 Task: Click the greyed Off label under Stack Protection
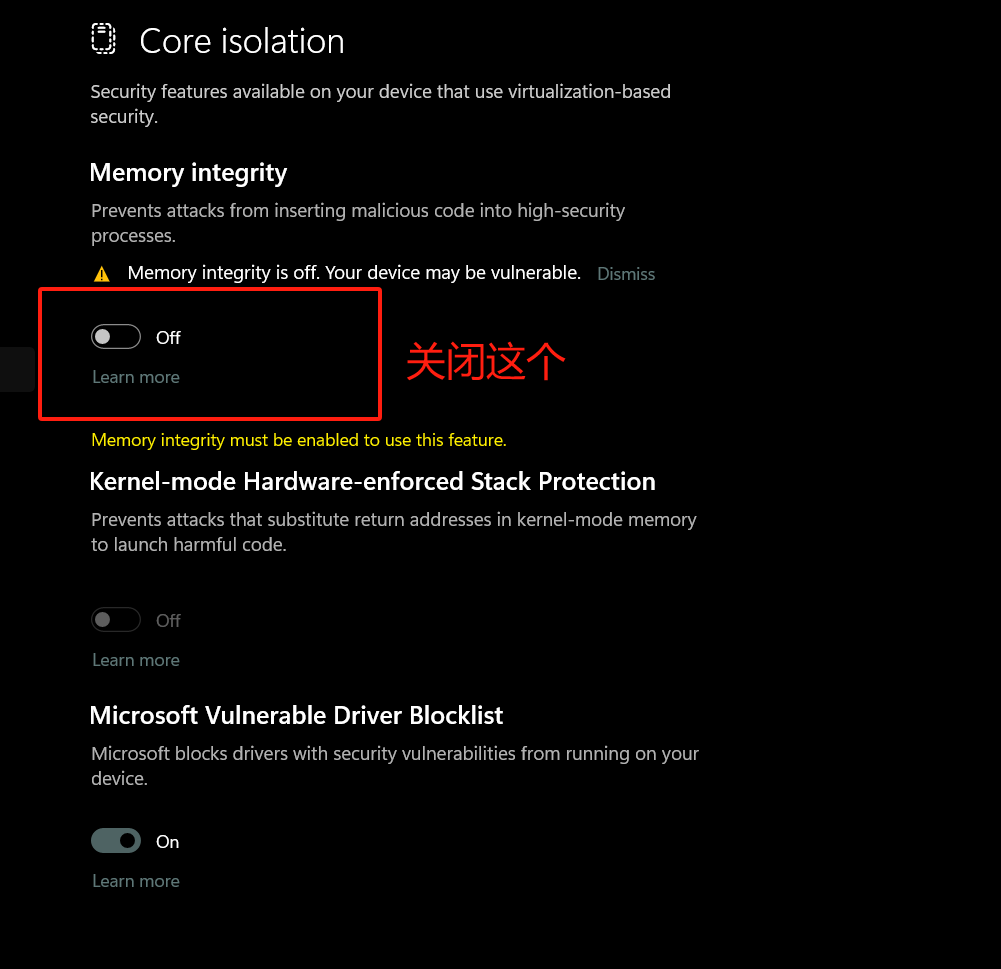pos(168,621)
